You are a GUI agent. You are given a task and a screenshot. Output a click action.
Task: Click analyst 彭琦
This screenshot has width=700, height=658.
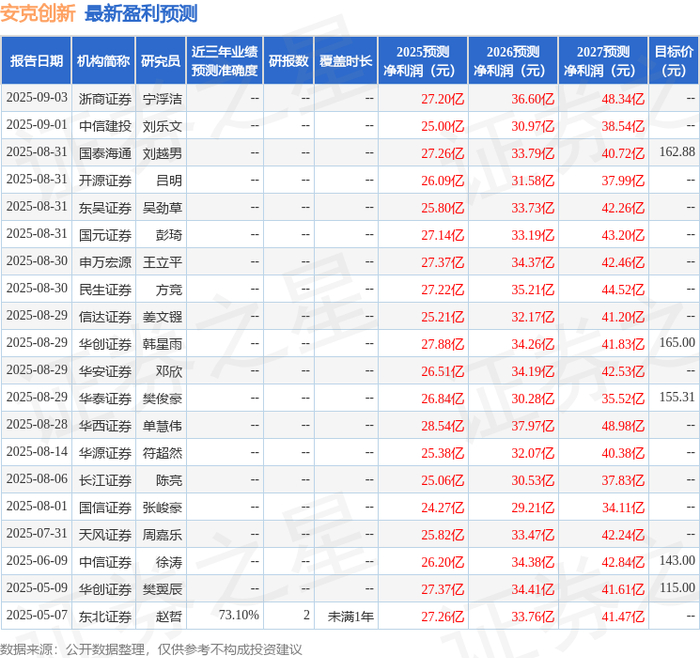169,235
